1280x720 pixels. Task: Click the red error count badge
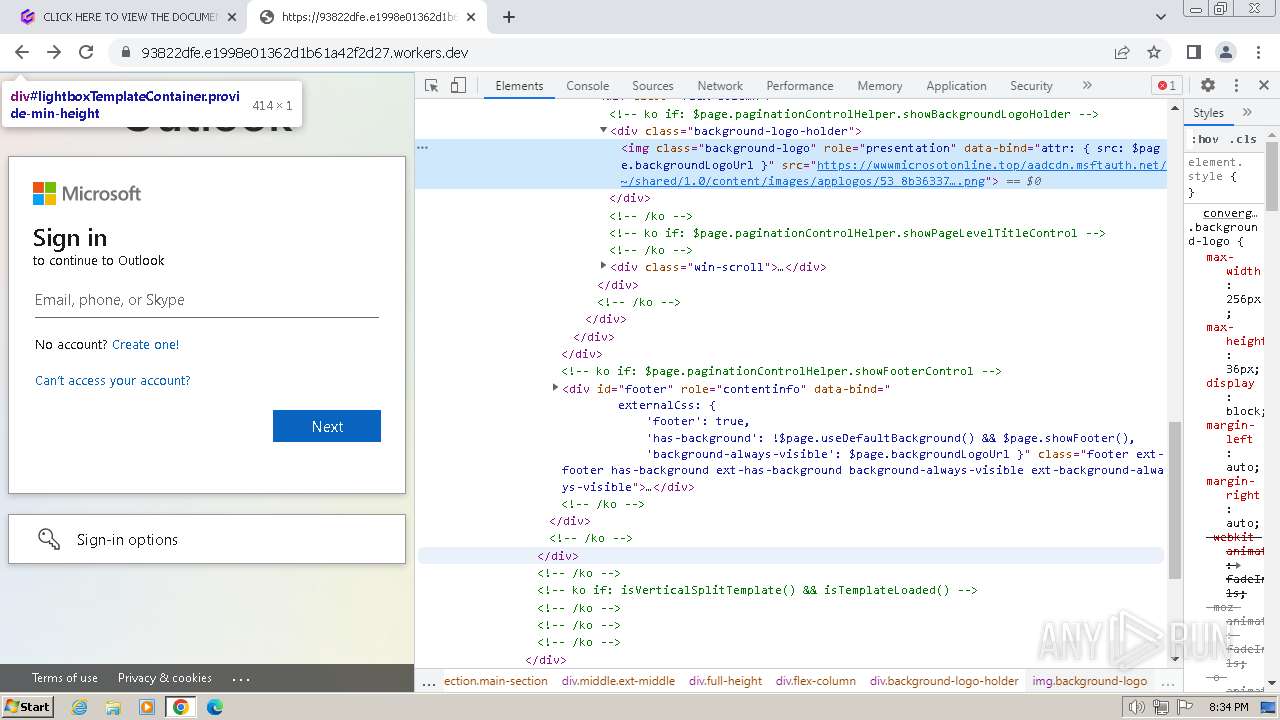1166,86
